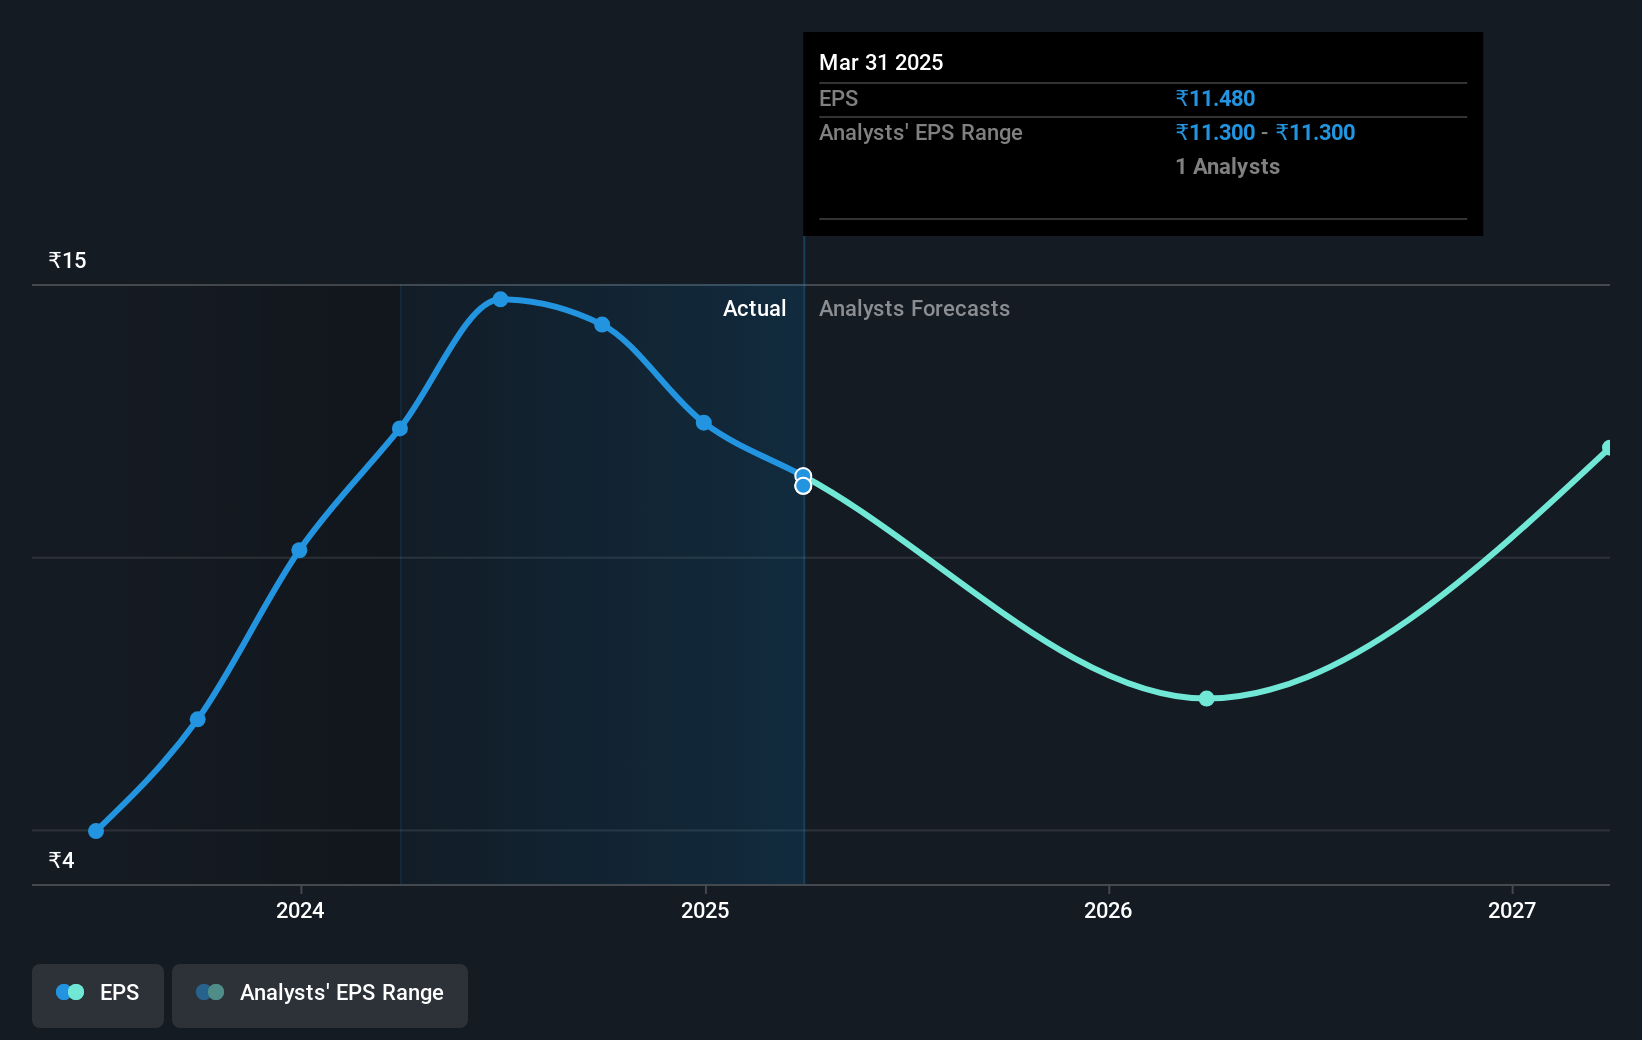Select the EPS point at the shaded region's start

click(400, 429)
